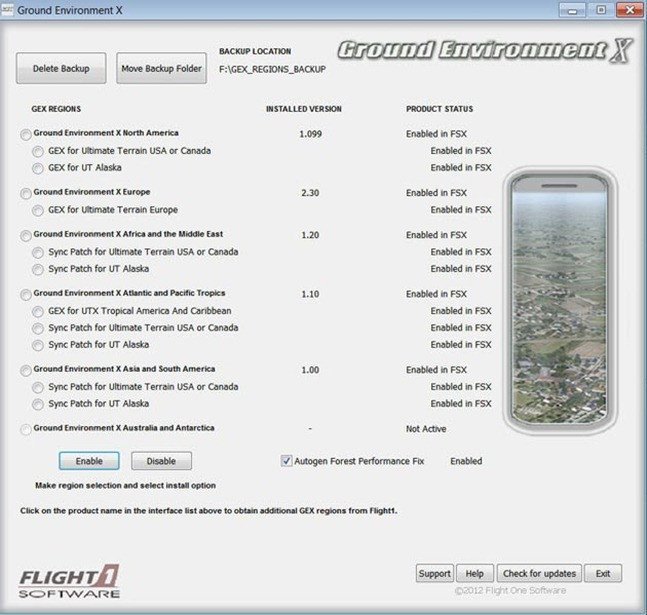Click the Not Active status text
The width and height of the screenshot is (647, 615).
coord(426,429)
